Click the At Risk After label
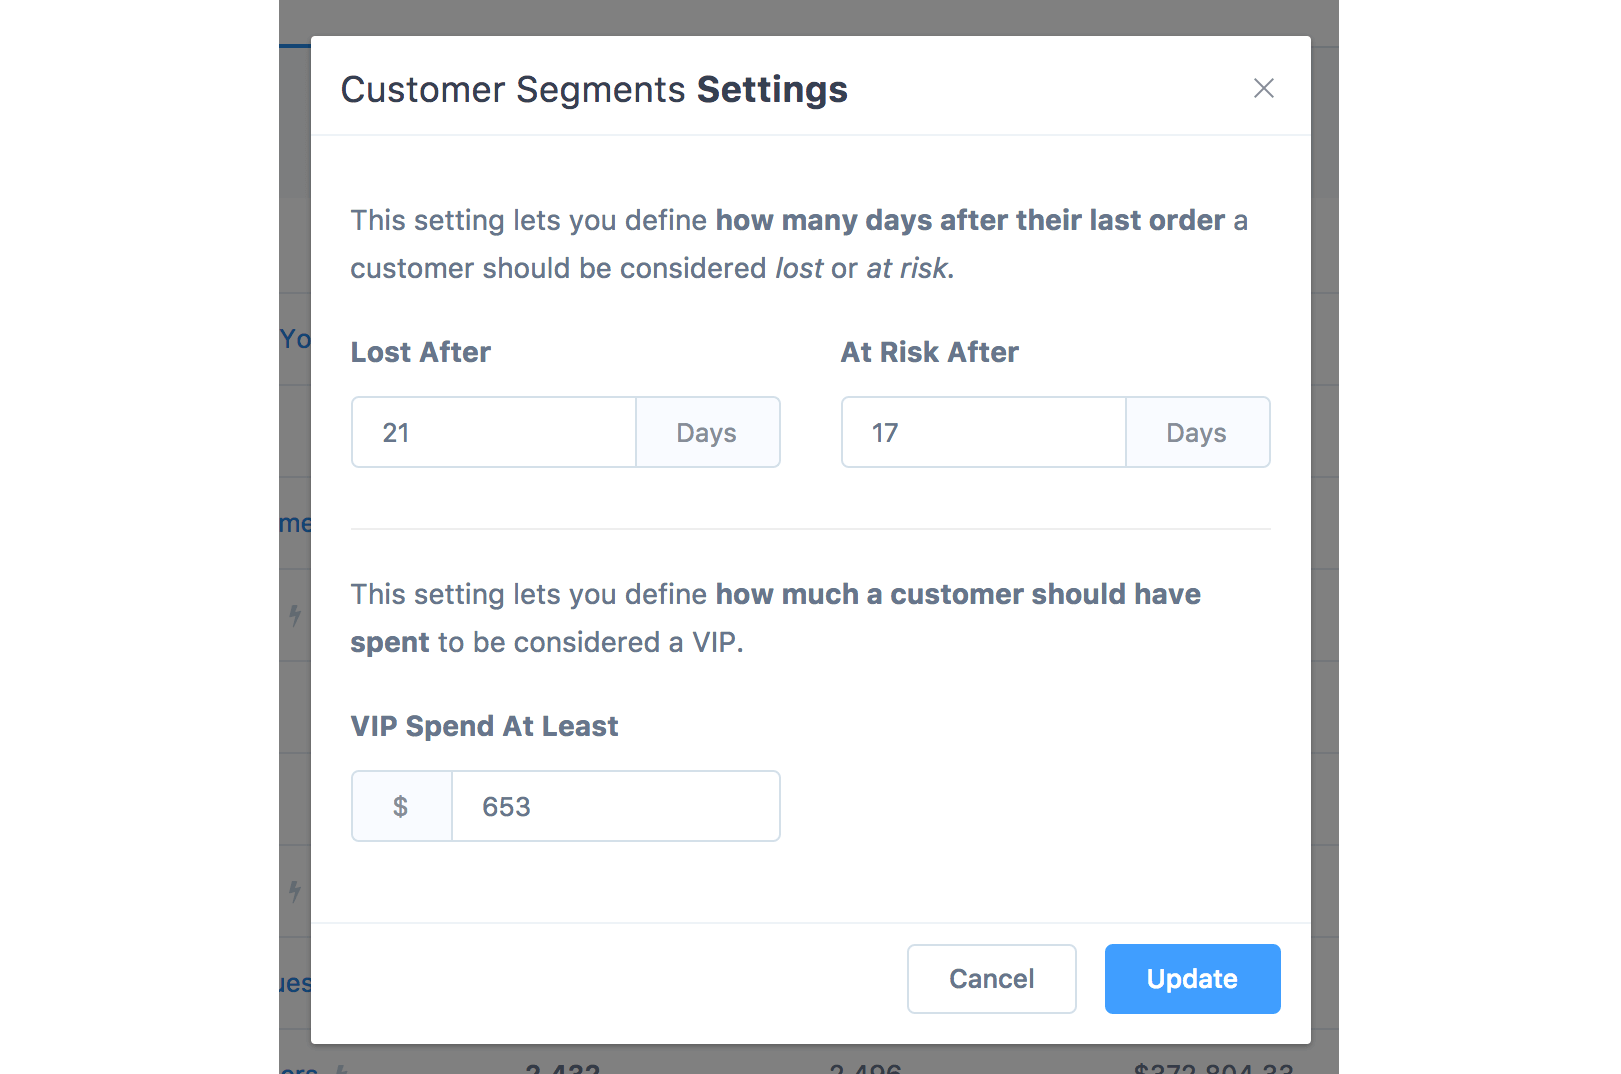 point(929,353)
